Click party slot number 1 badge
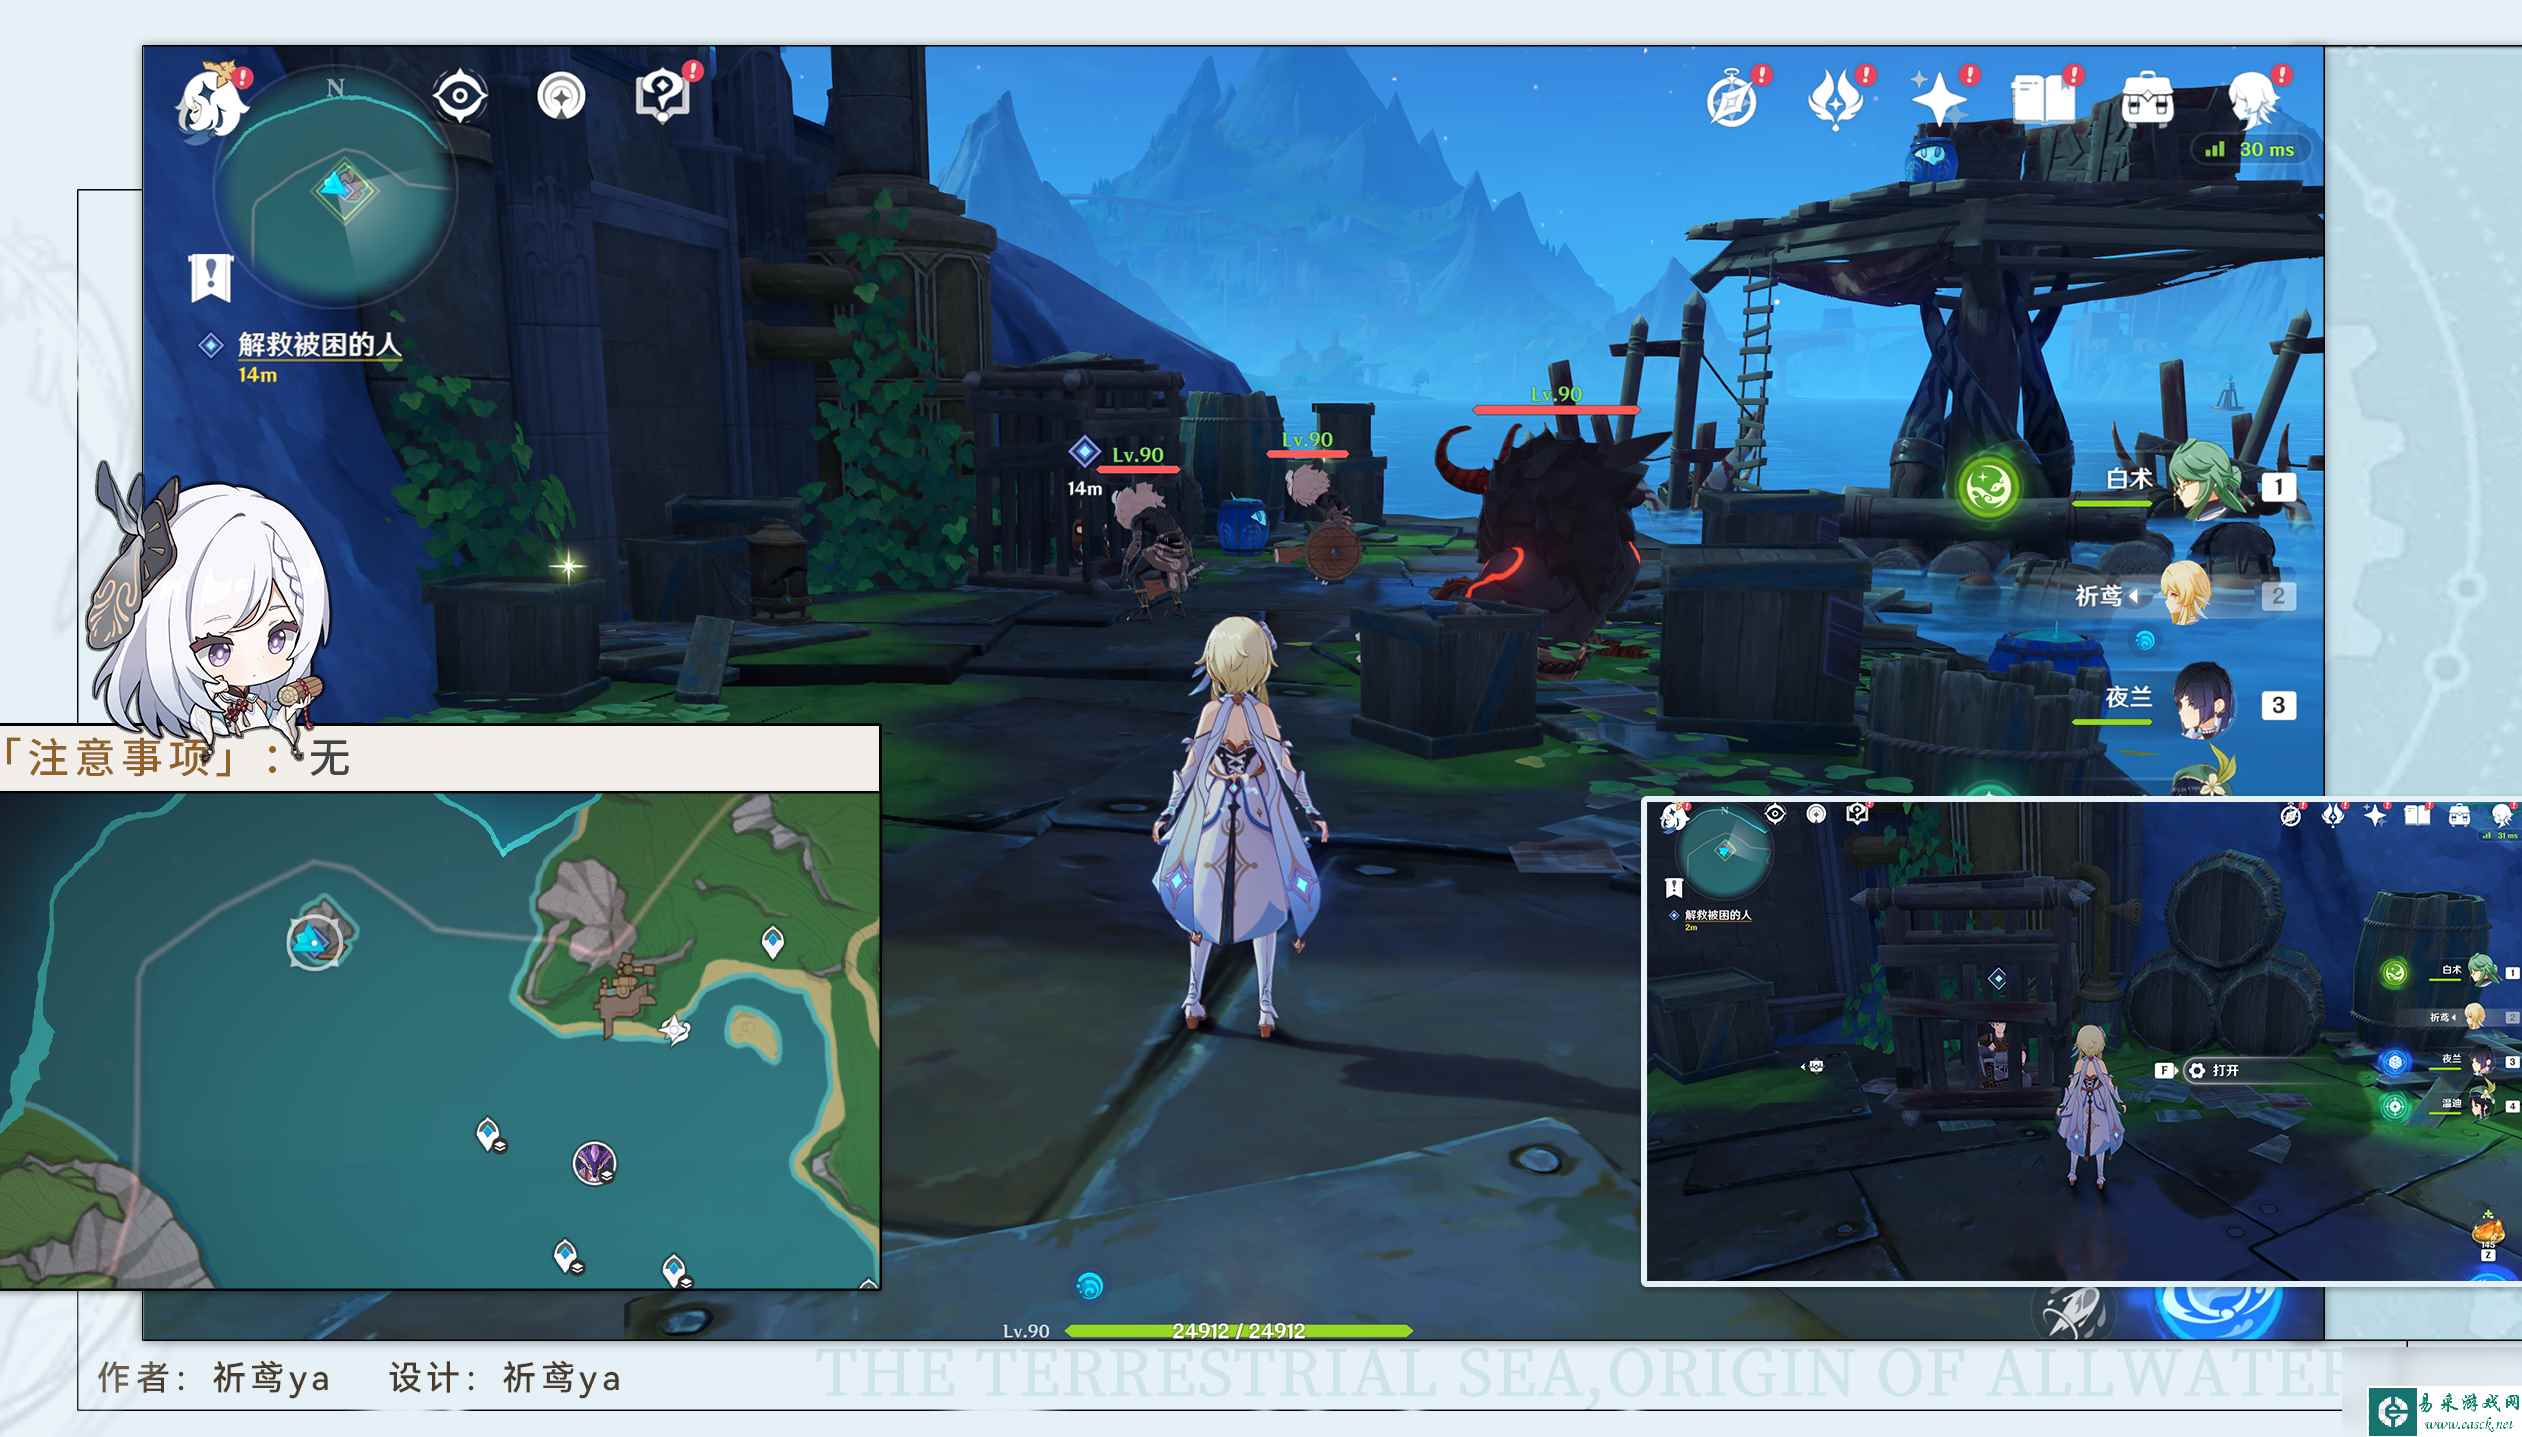 tap(2278, 487)
